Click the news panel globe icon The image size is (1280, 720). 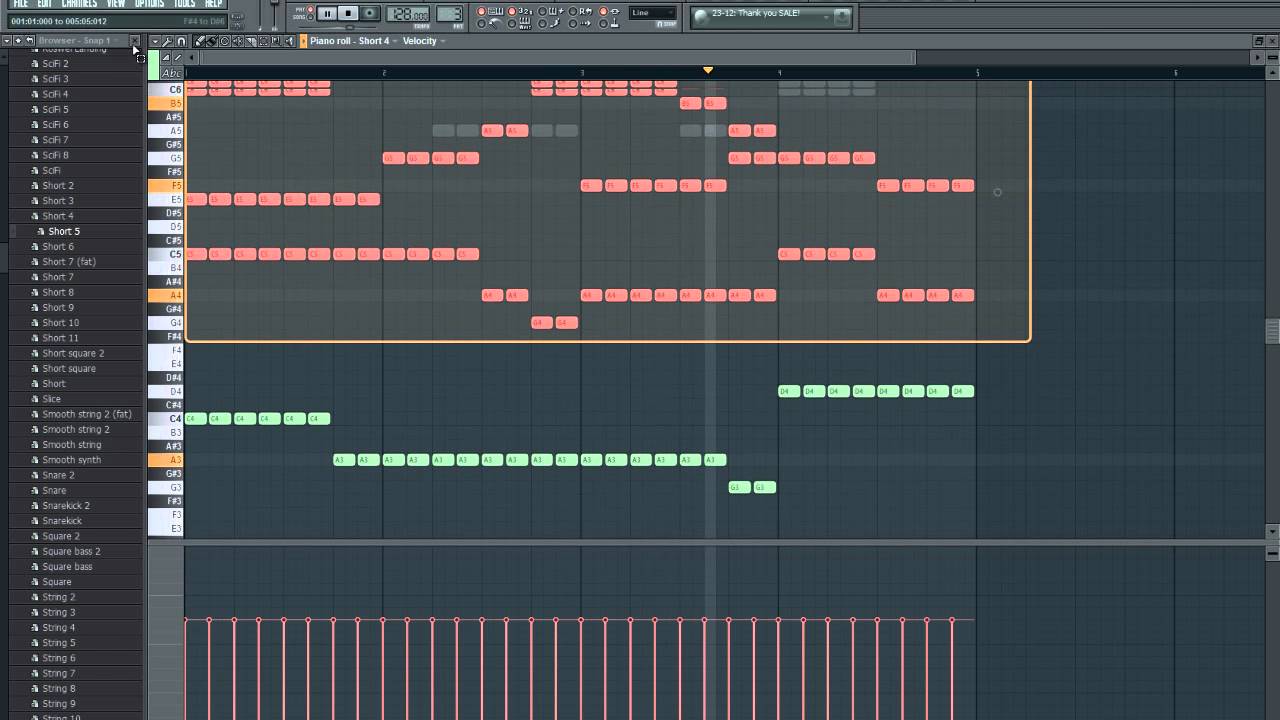[x=700, y=16]
